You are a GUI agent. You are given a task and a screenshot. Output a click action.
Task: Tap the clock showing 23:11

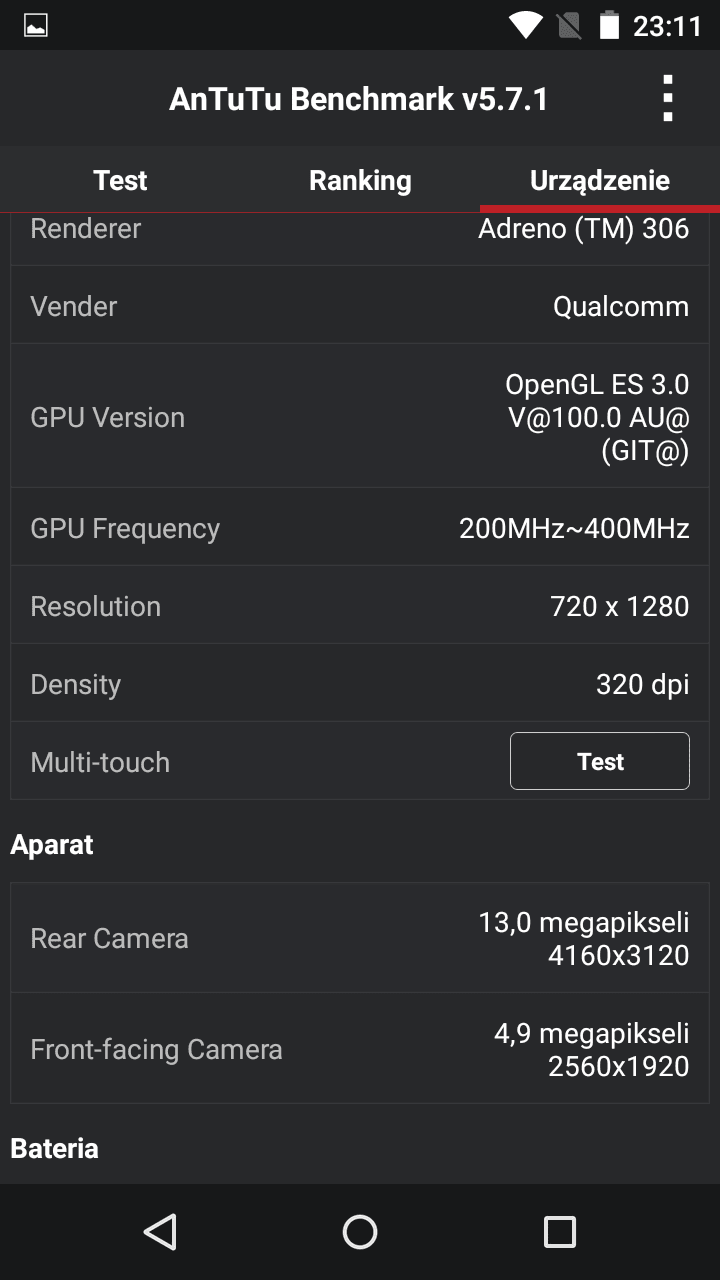point(667,26)
